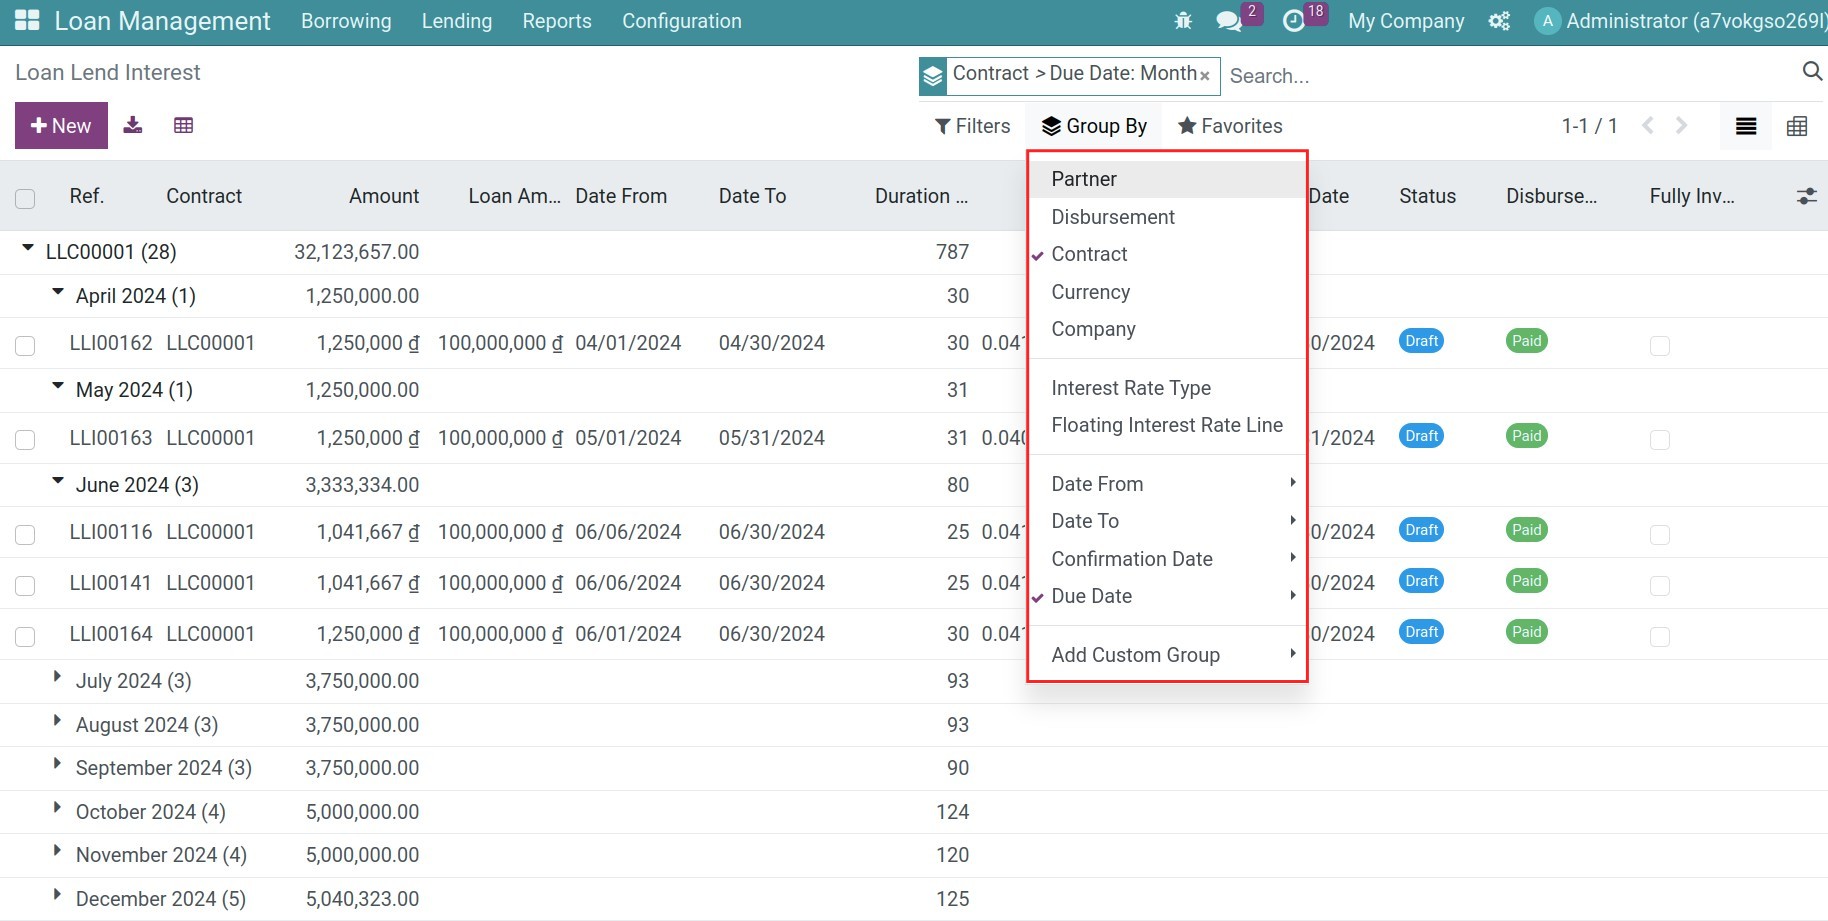Select the LLI00141 row checkbox

point(25,585)
